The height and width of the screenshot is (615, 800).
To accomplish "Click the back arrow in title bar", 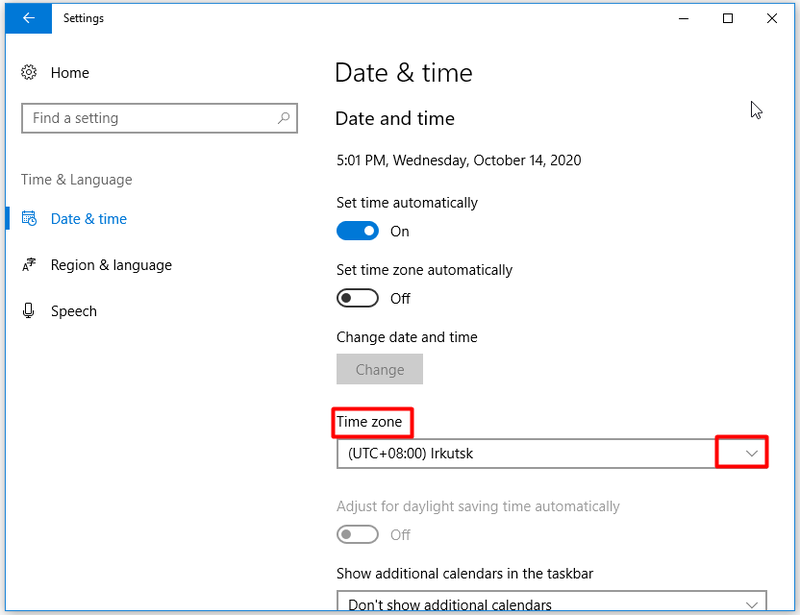I will [x=29, y=18].
